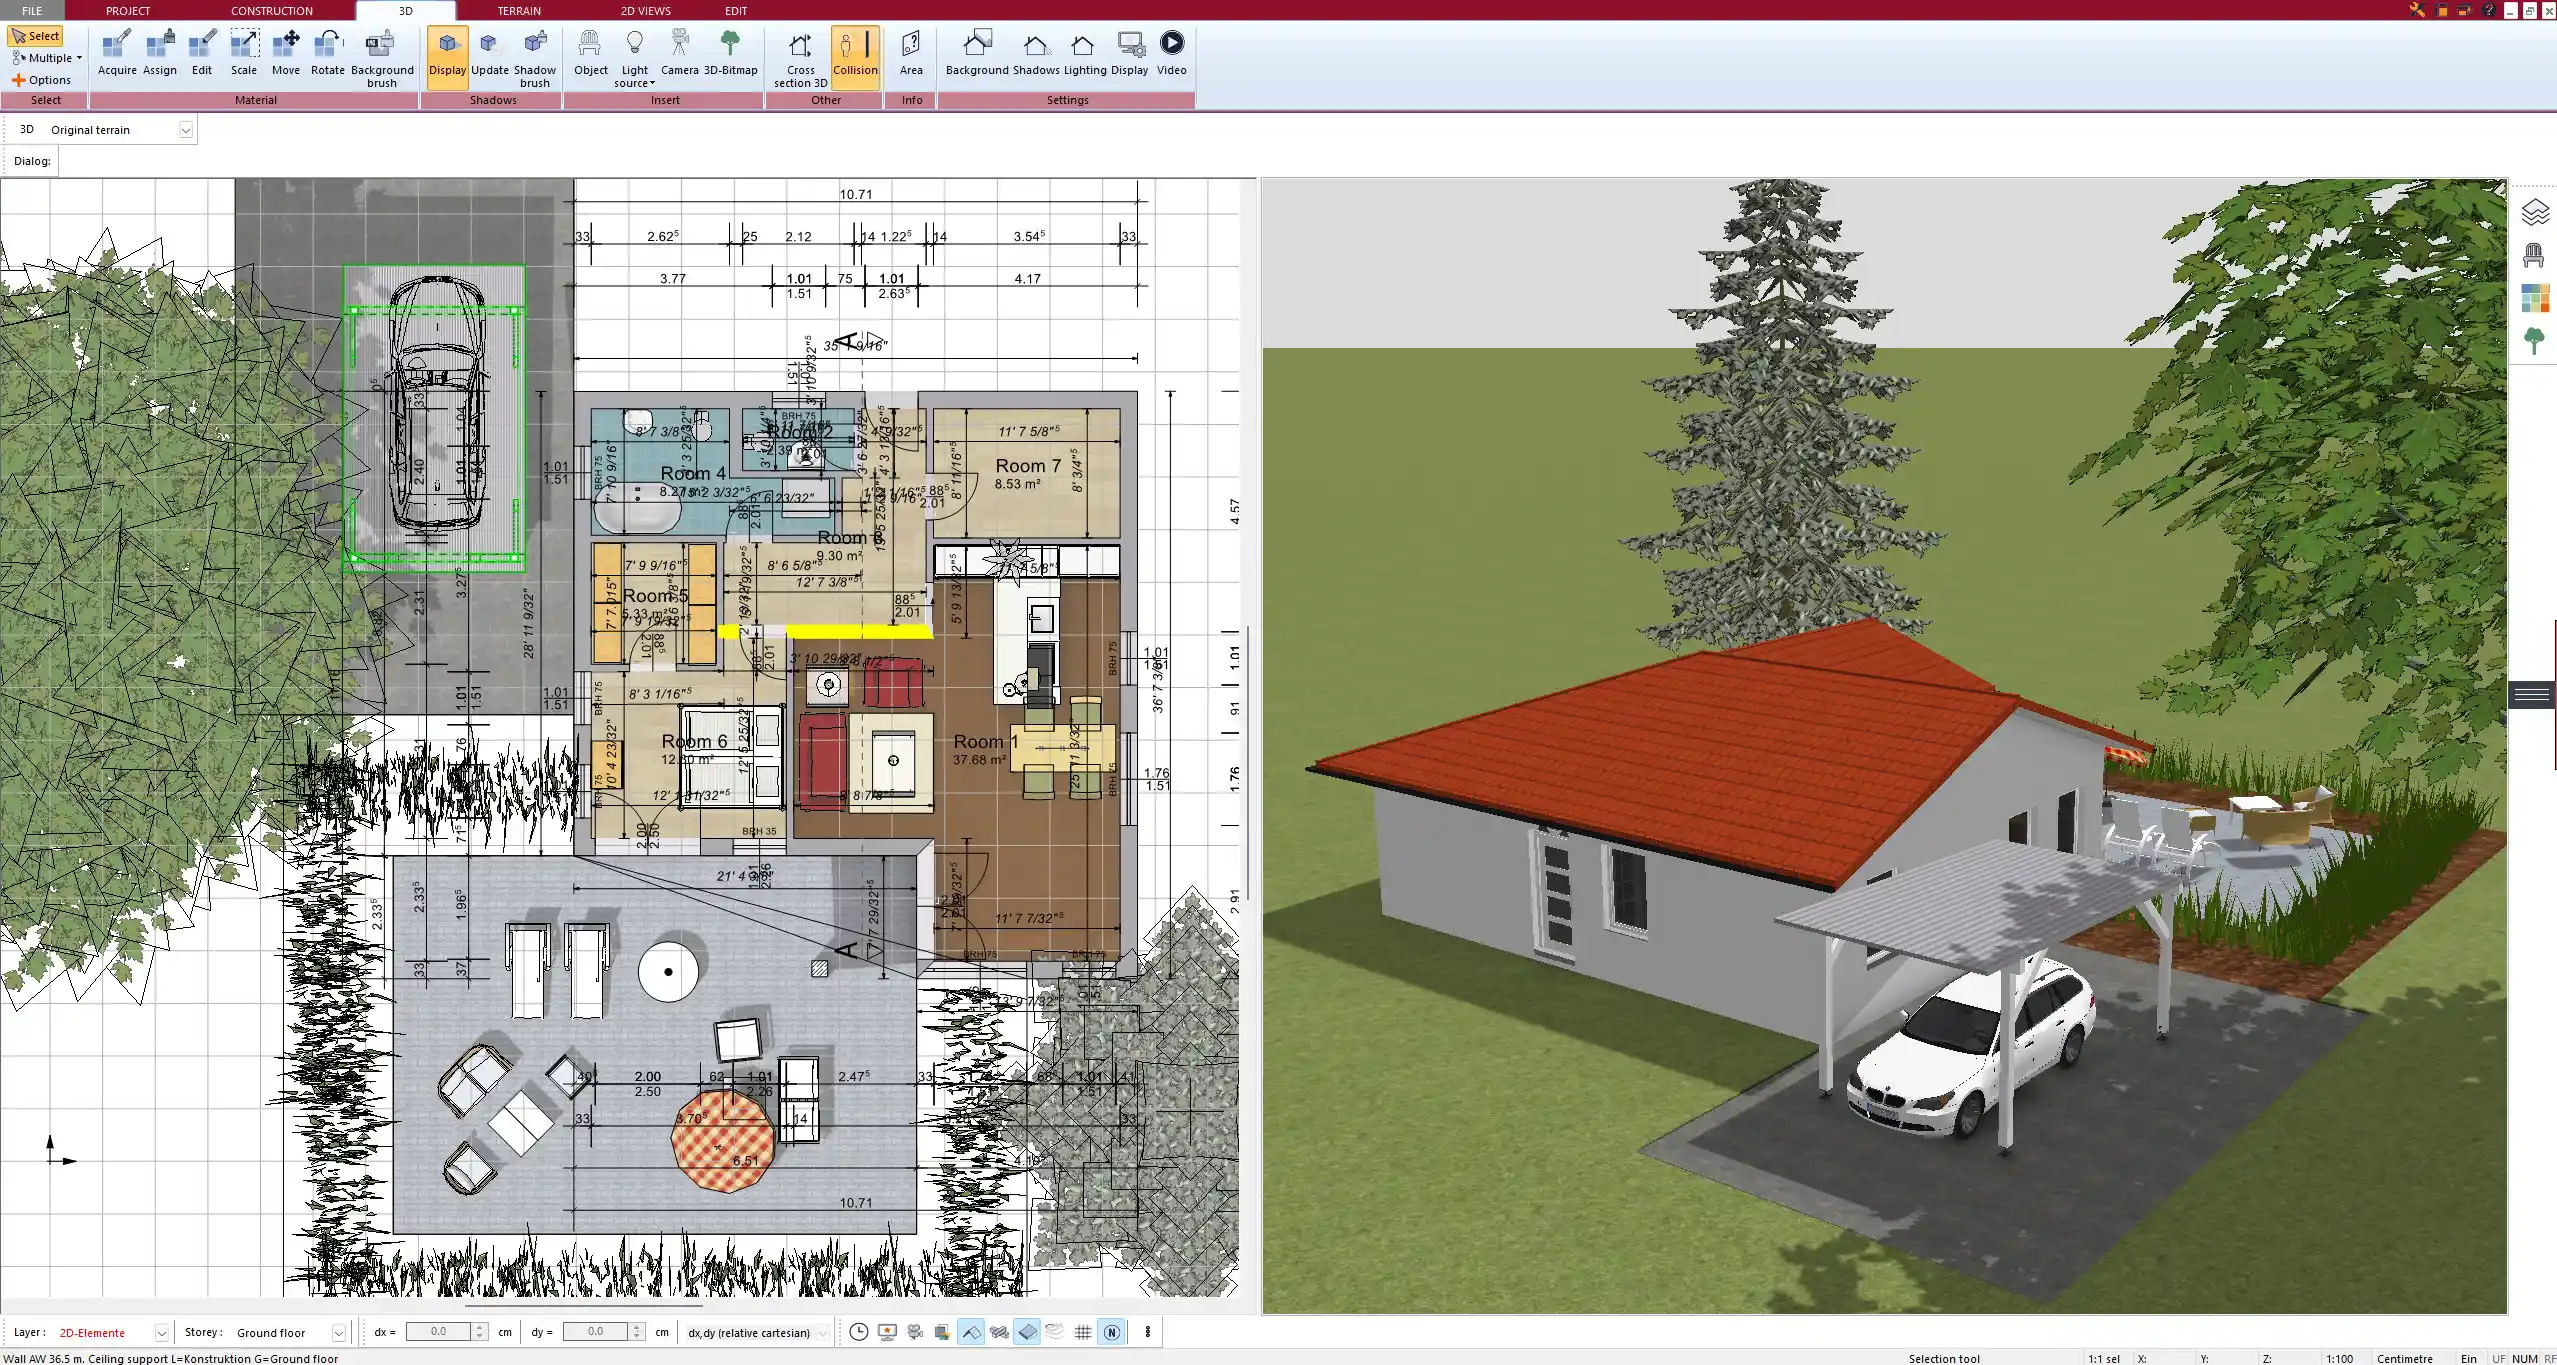2557x1365 pixels.
Task: Toggle the roof outline view button
Action: [970, 1332]
